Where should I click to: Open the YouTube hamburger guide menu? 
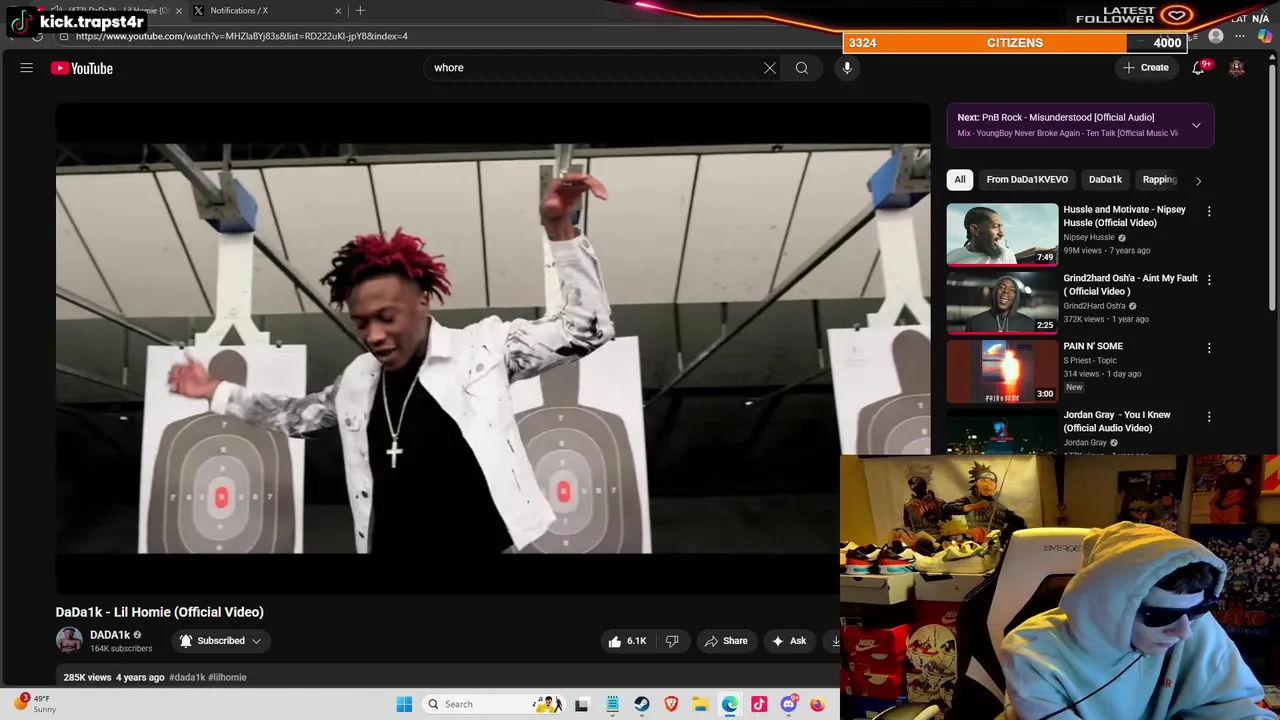[27, 68]
